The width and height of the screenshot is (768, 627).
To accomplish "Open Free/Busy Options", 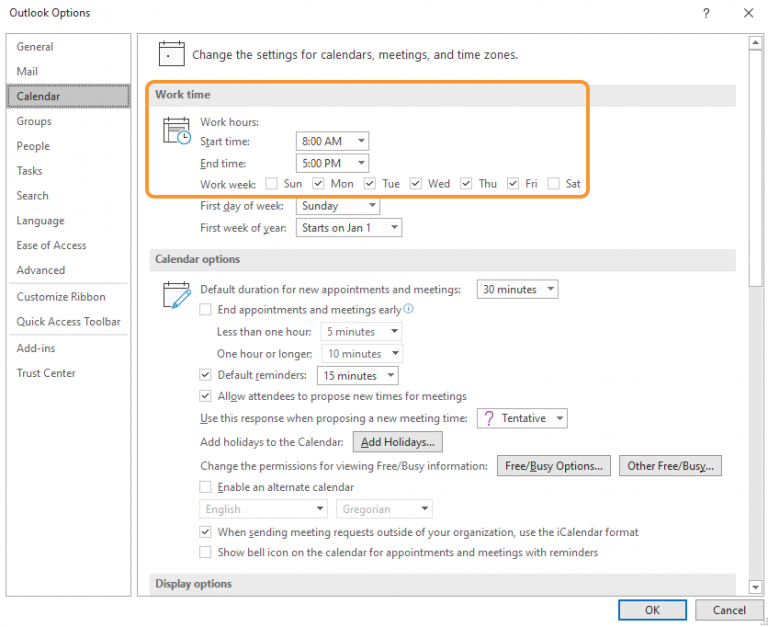I will tap(553, 466).
